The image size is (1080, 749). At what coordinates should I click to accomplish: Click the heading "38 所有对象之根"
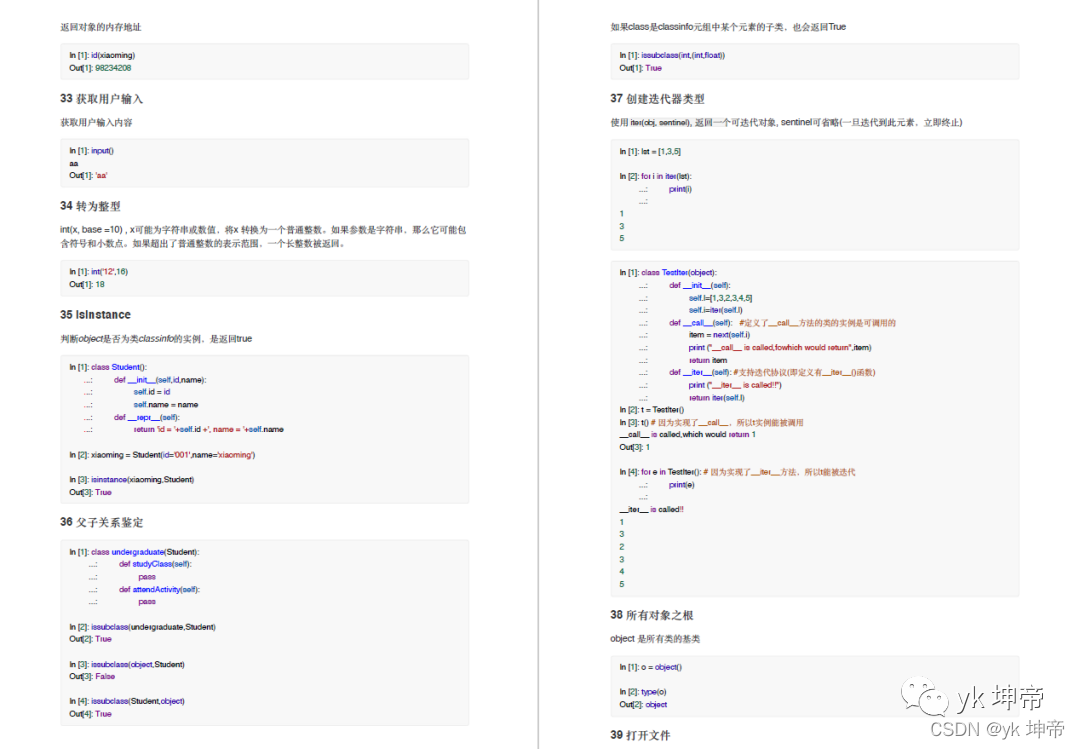click(652, 615)
